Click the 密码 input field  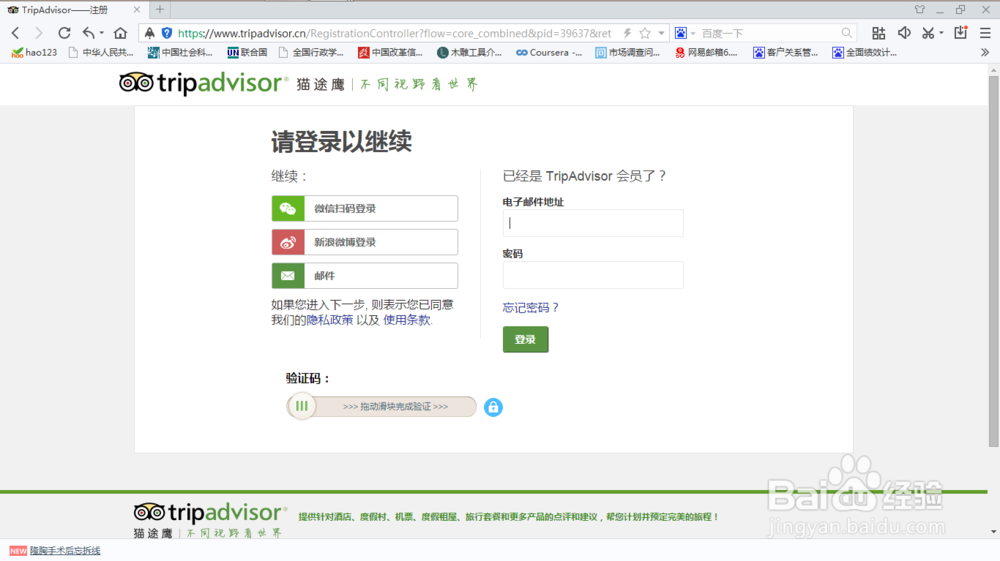593,275
